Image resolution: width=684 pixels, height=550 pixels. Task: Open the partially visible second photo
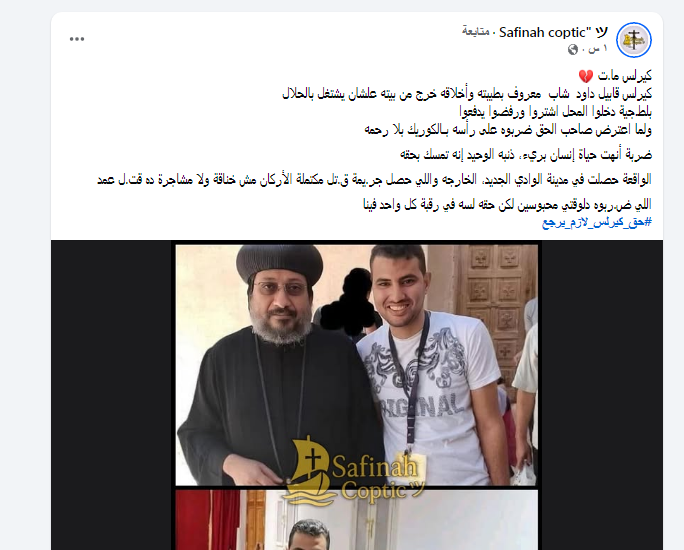pos(356,520)
